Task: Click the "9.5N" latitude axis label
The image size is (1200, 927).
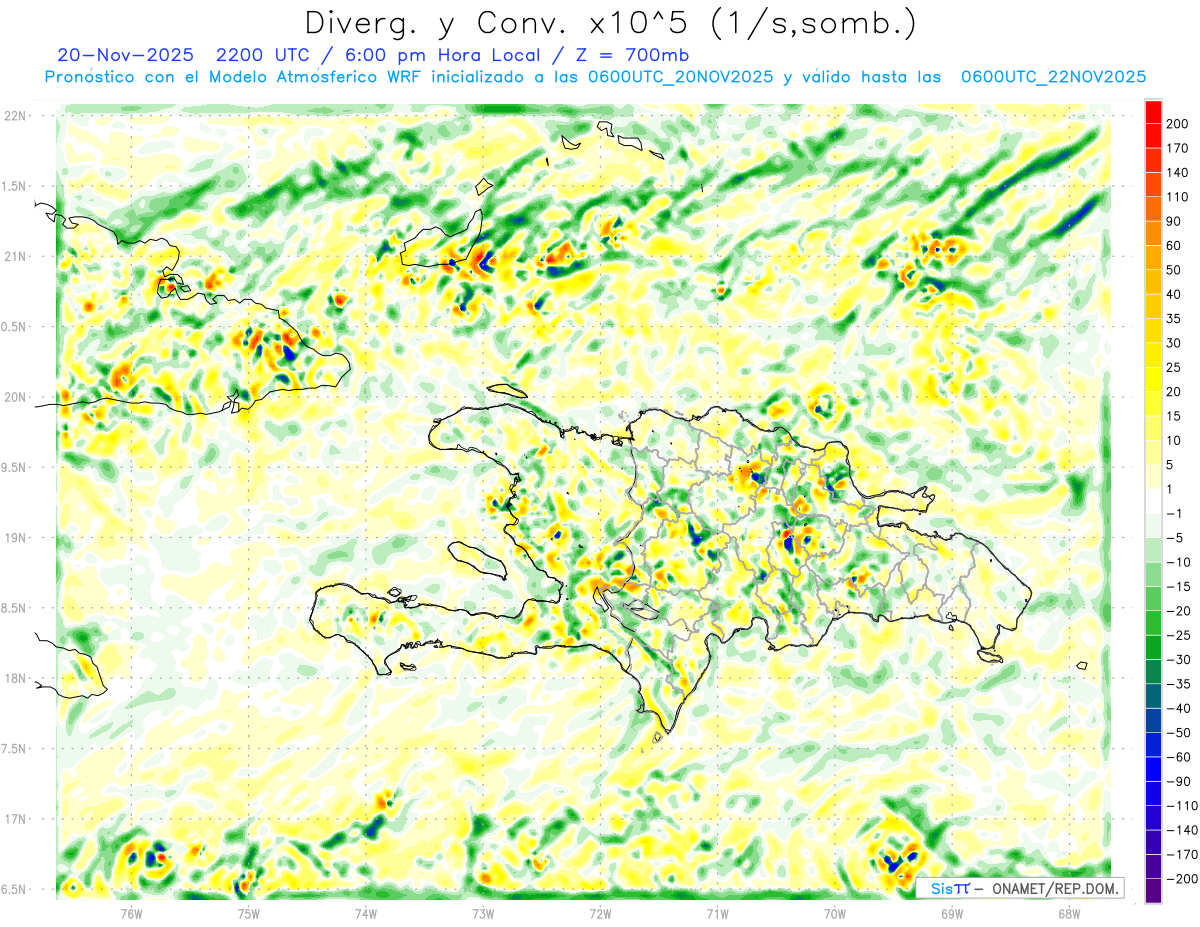Action: pyautogui.click(x=15, y=467)
